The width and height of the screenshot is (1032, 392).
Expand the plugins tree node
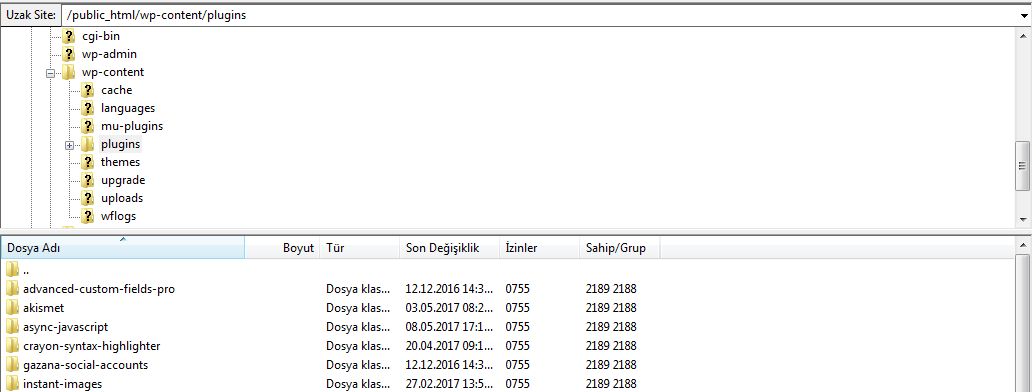[69, 145]
